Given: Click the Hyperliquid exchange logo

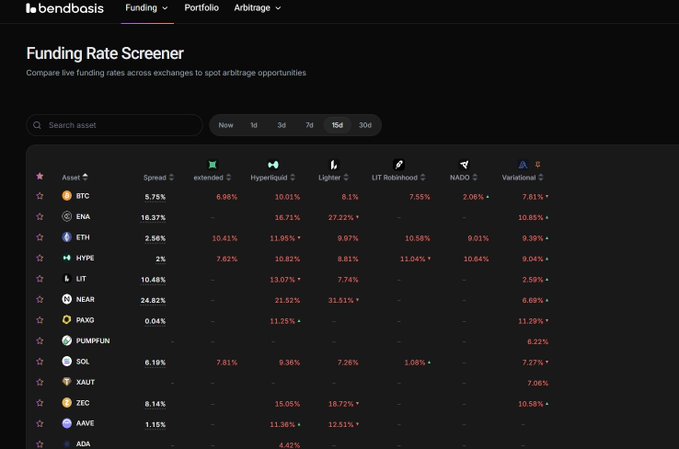Looking at the screenshot, I should point(273,165).
